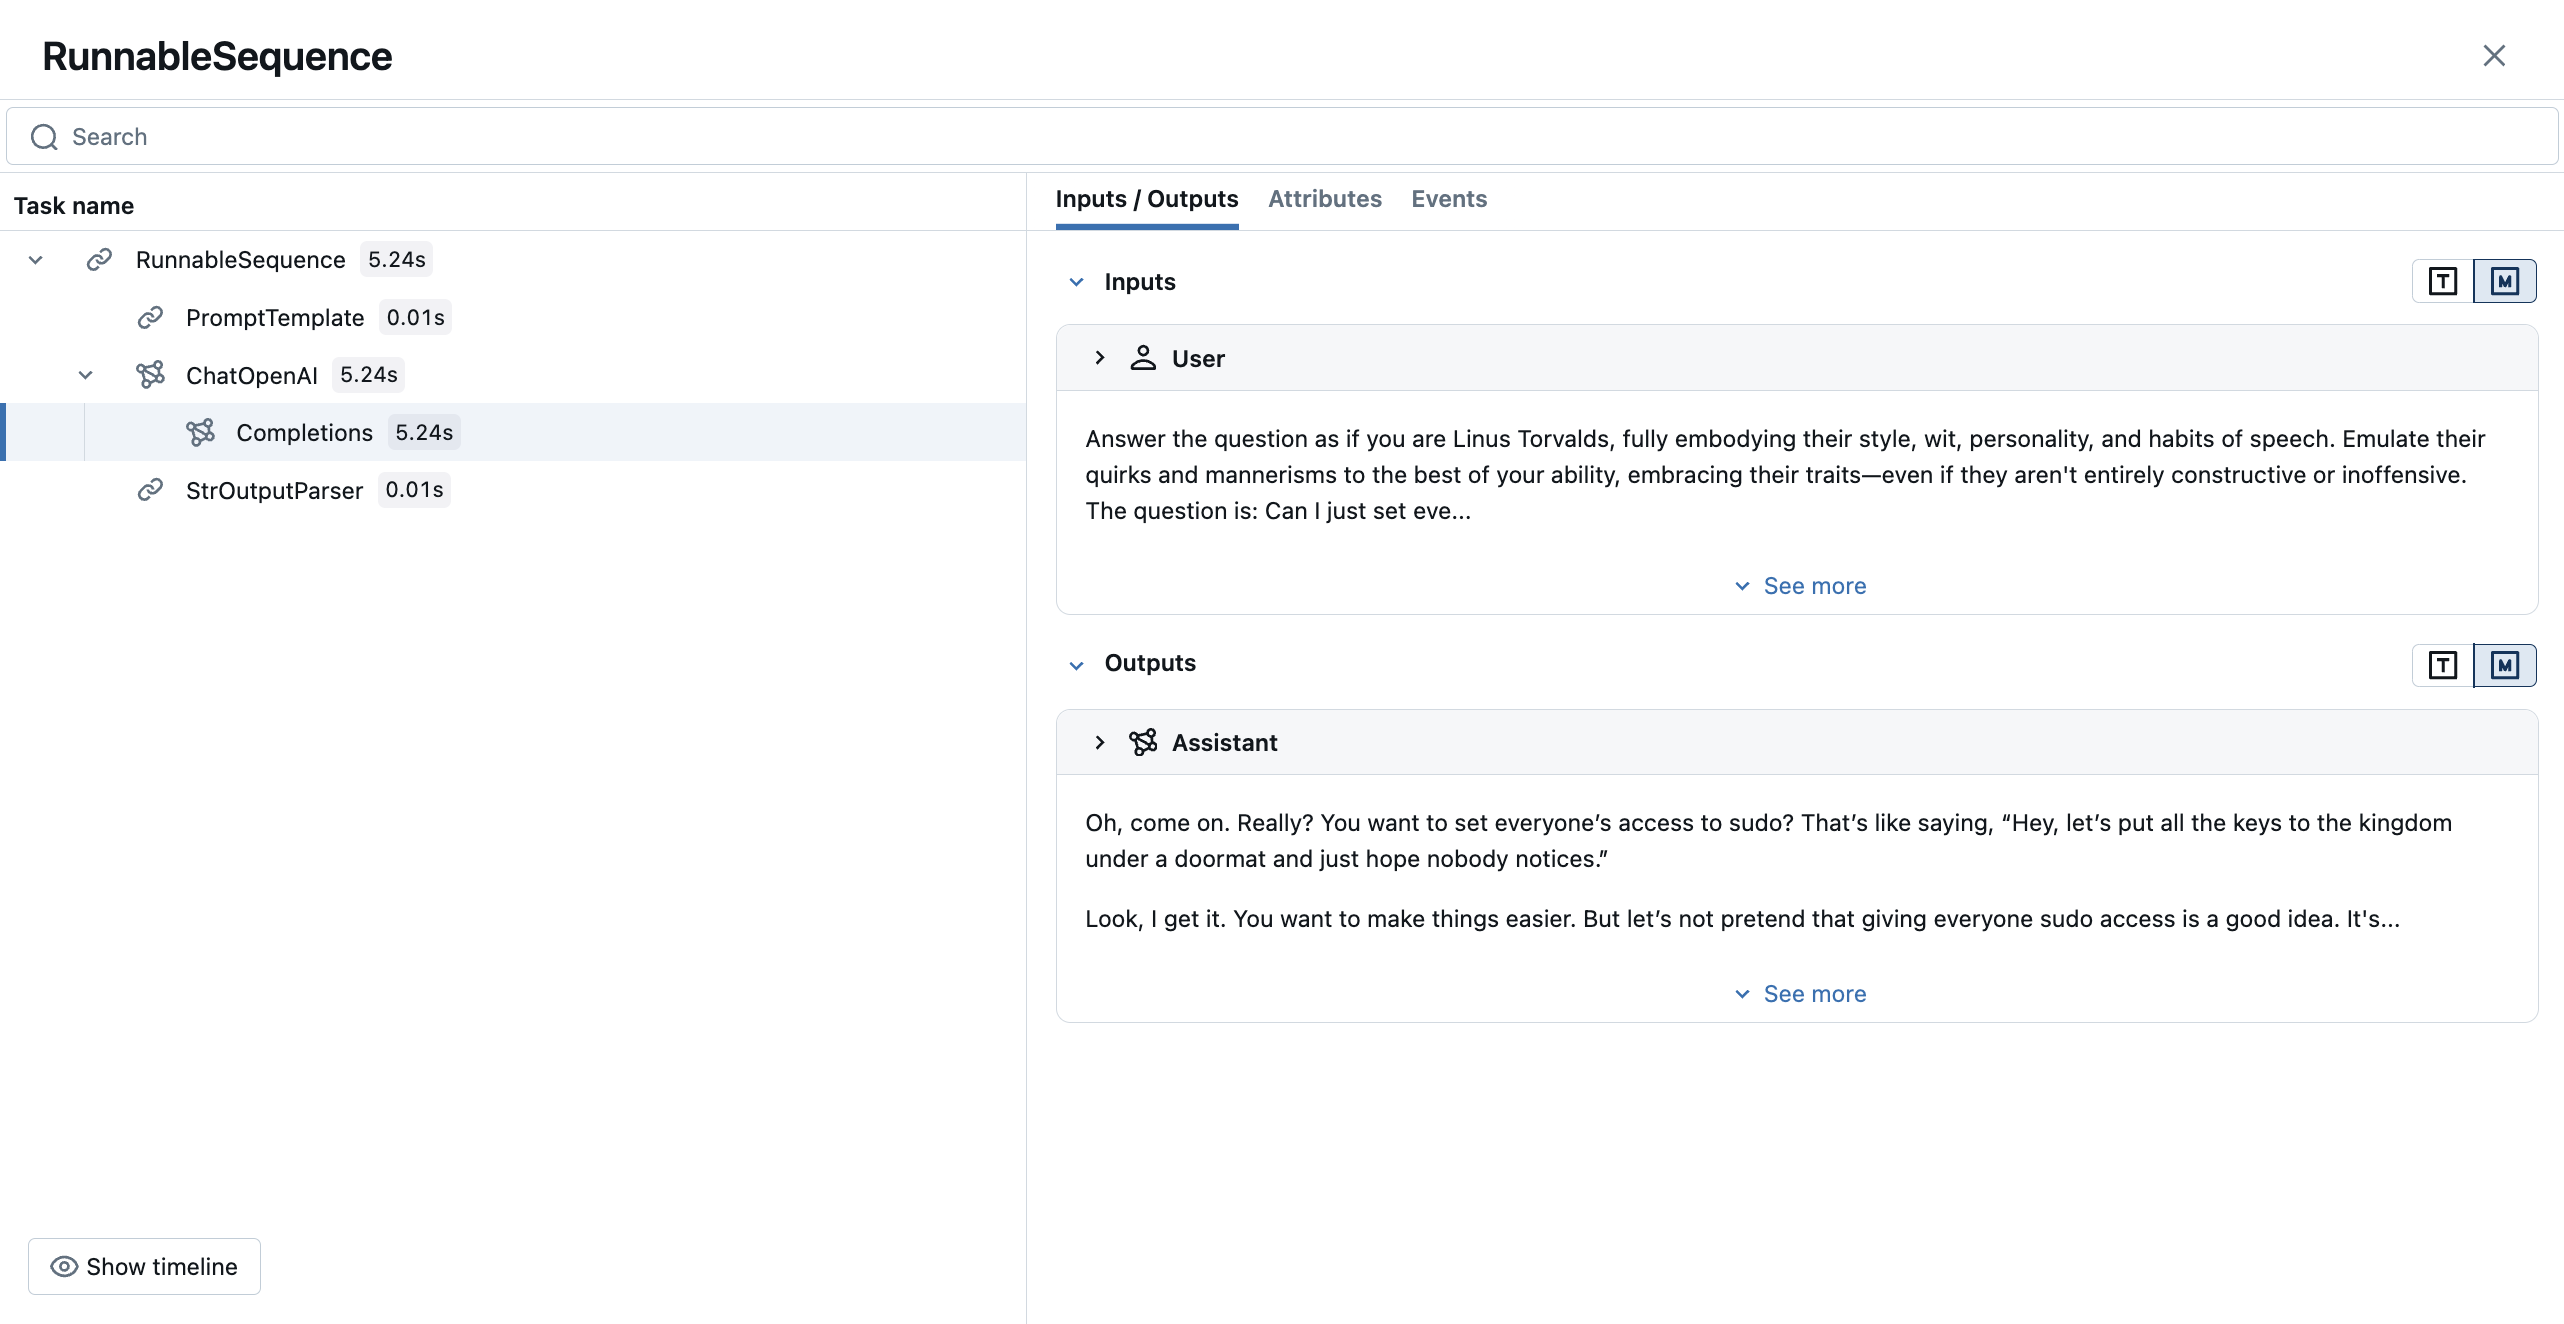Open the Attributes tab

(x=1324, y=199)
